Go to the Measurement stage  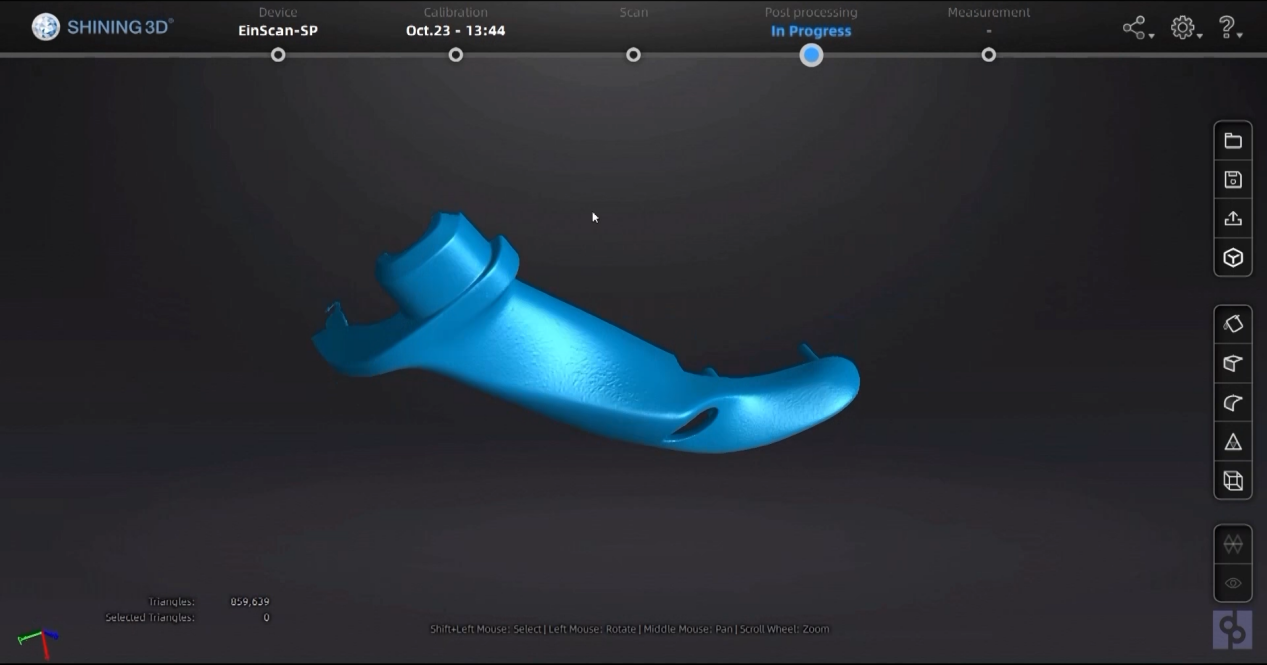(988, 55)
